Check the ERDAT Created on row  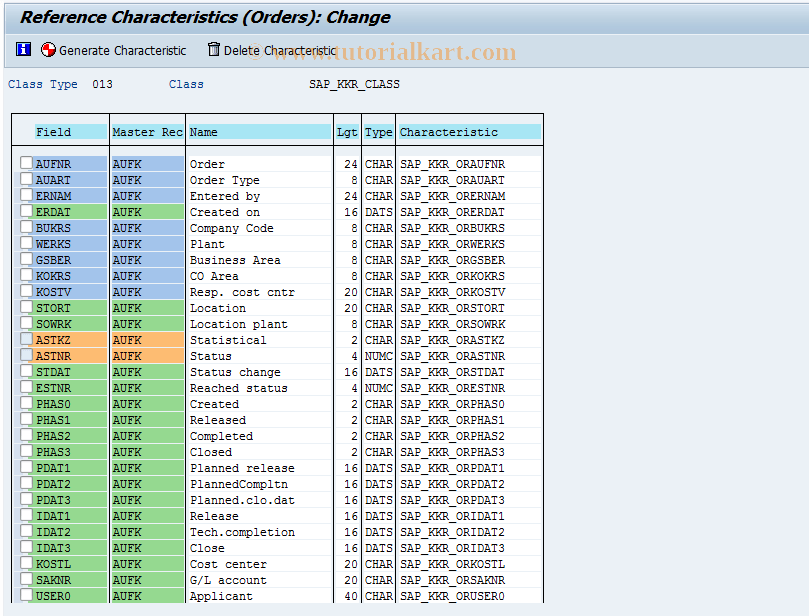pyautogui.click(x=26, y=212)
